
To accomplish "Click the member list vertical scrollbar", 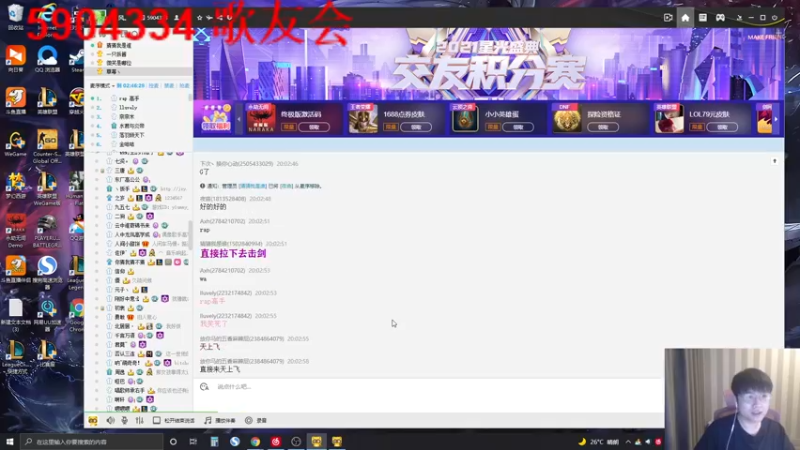I will click(190, 235).
